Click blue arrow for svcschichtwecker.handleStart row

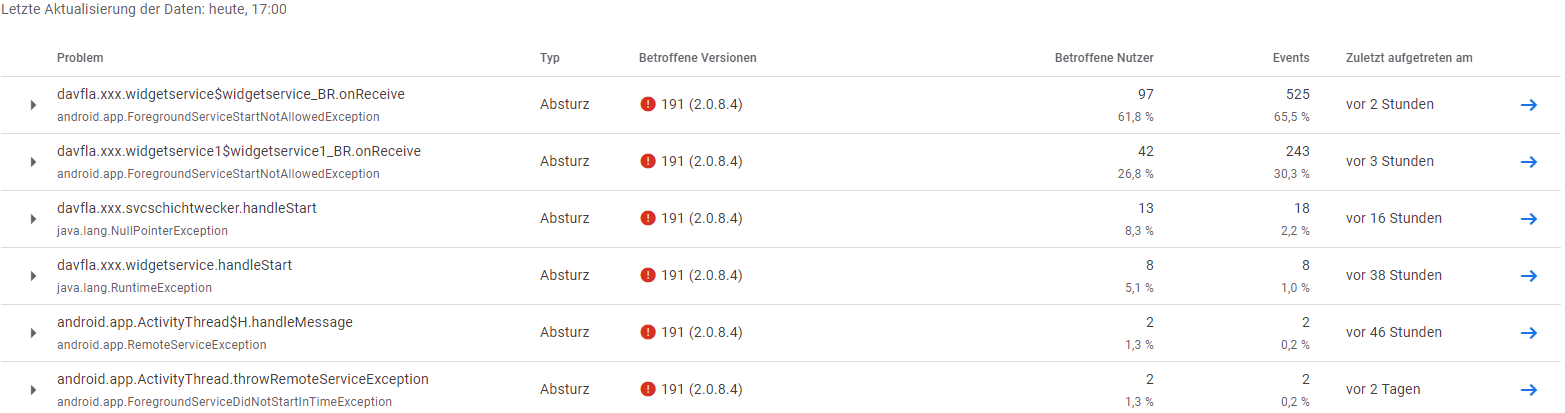(x=1528, y=218)
